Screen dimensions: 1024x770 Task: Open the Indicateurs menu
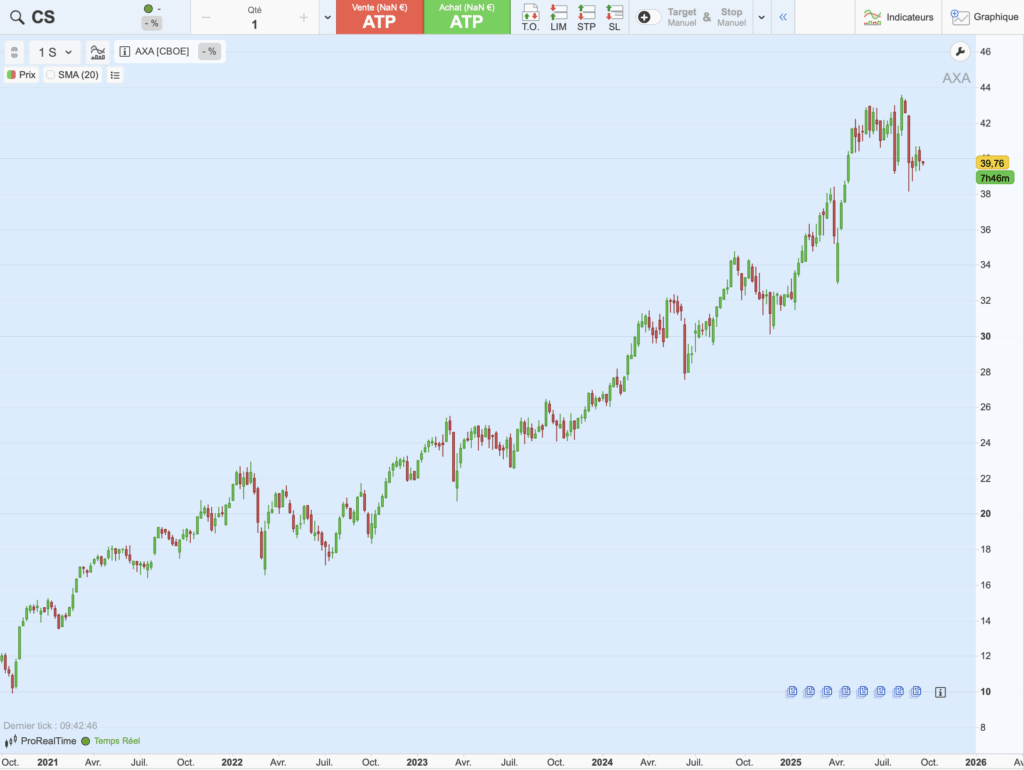(x=898, y=16)
